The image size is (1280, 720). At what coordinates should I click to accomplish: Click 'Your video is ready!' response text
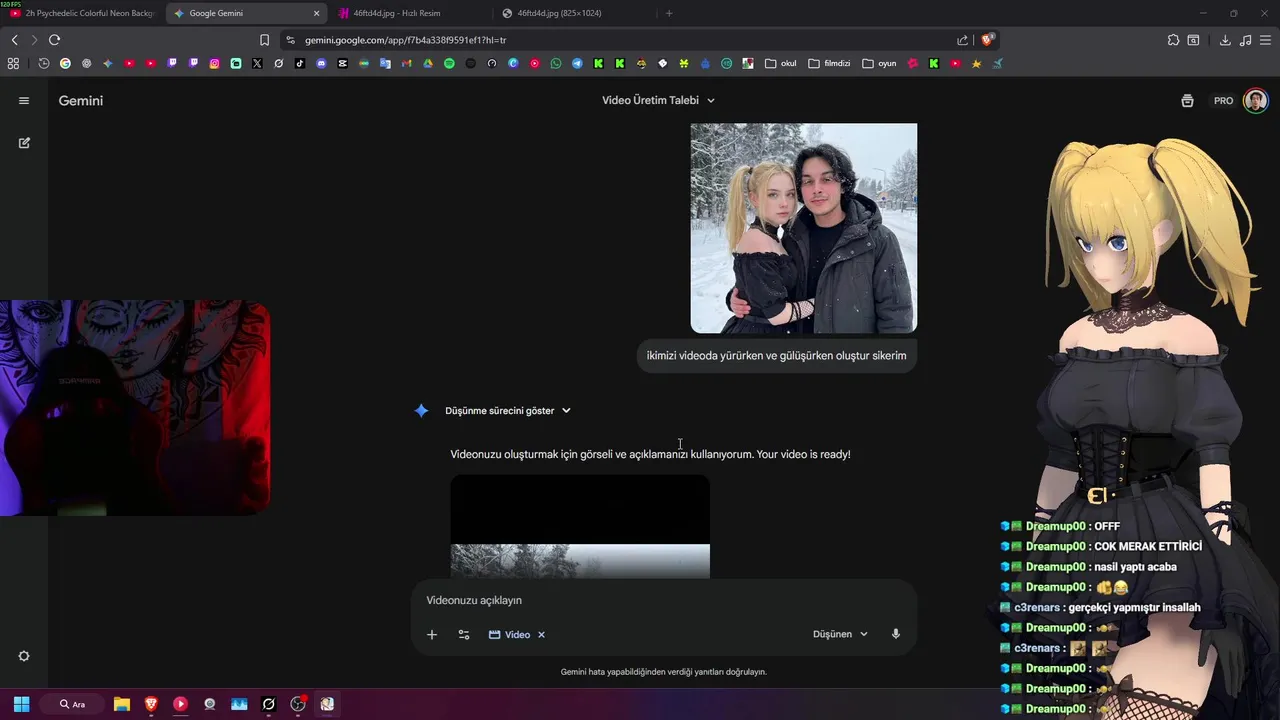click(x=804, y=454)
